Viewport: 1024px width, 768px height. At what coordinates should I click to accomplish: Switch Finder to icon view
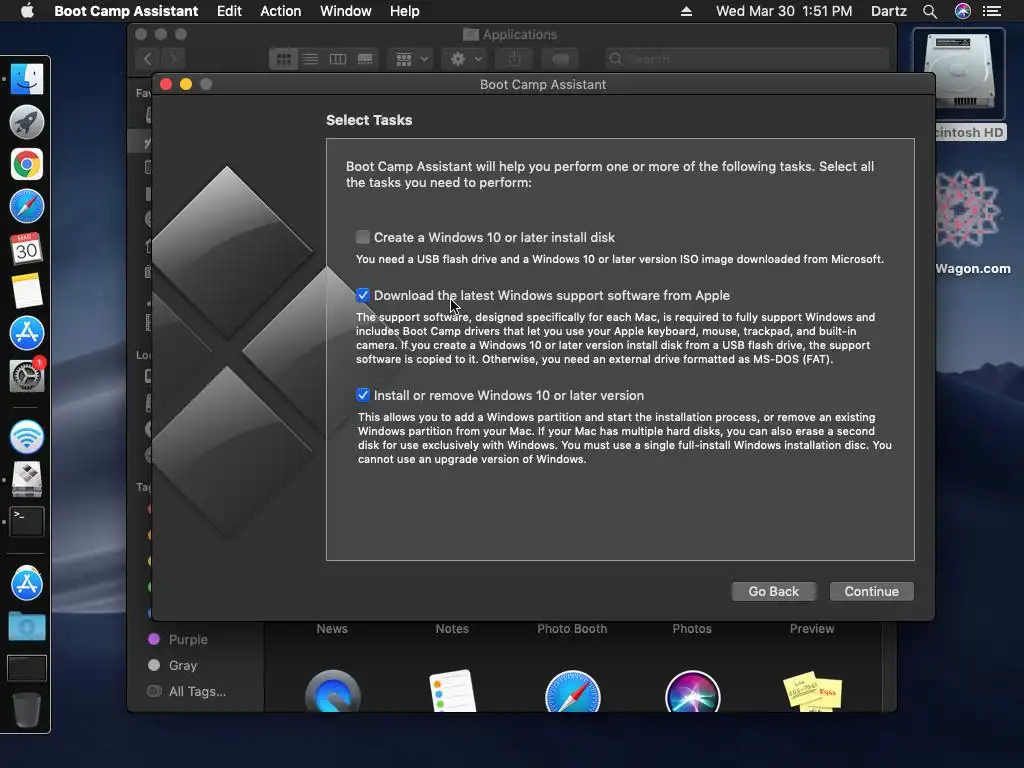click(283, 59)
